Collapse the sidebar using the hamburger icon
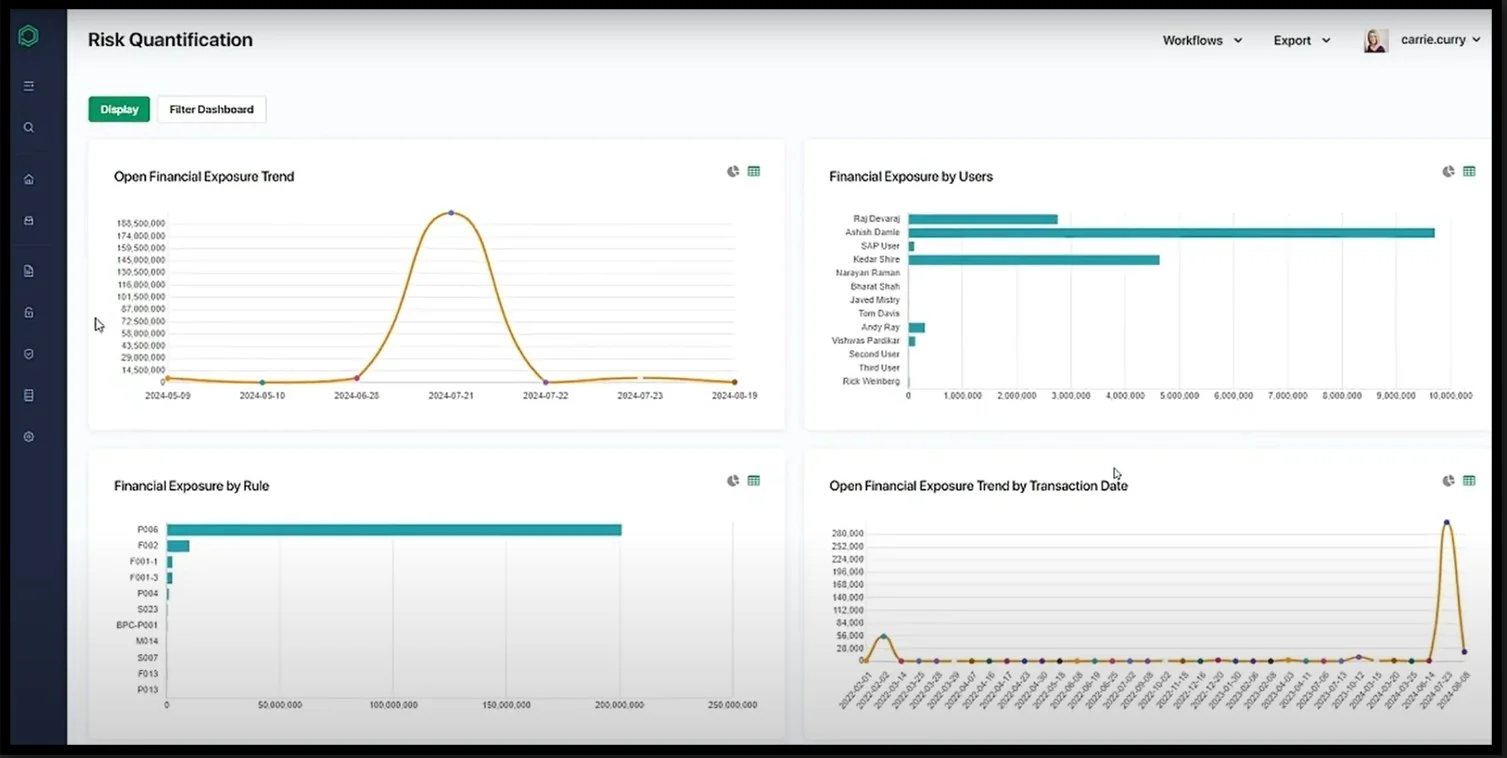The width and height of the screenshot is (1507, 758). pyautogui.click(x=28, y=85)
